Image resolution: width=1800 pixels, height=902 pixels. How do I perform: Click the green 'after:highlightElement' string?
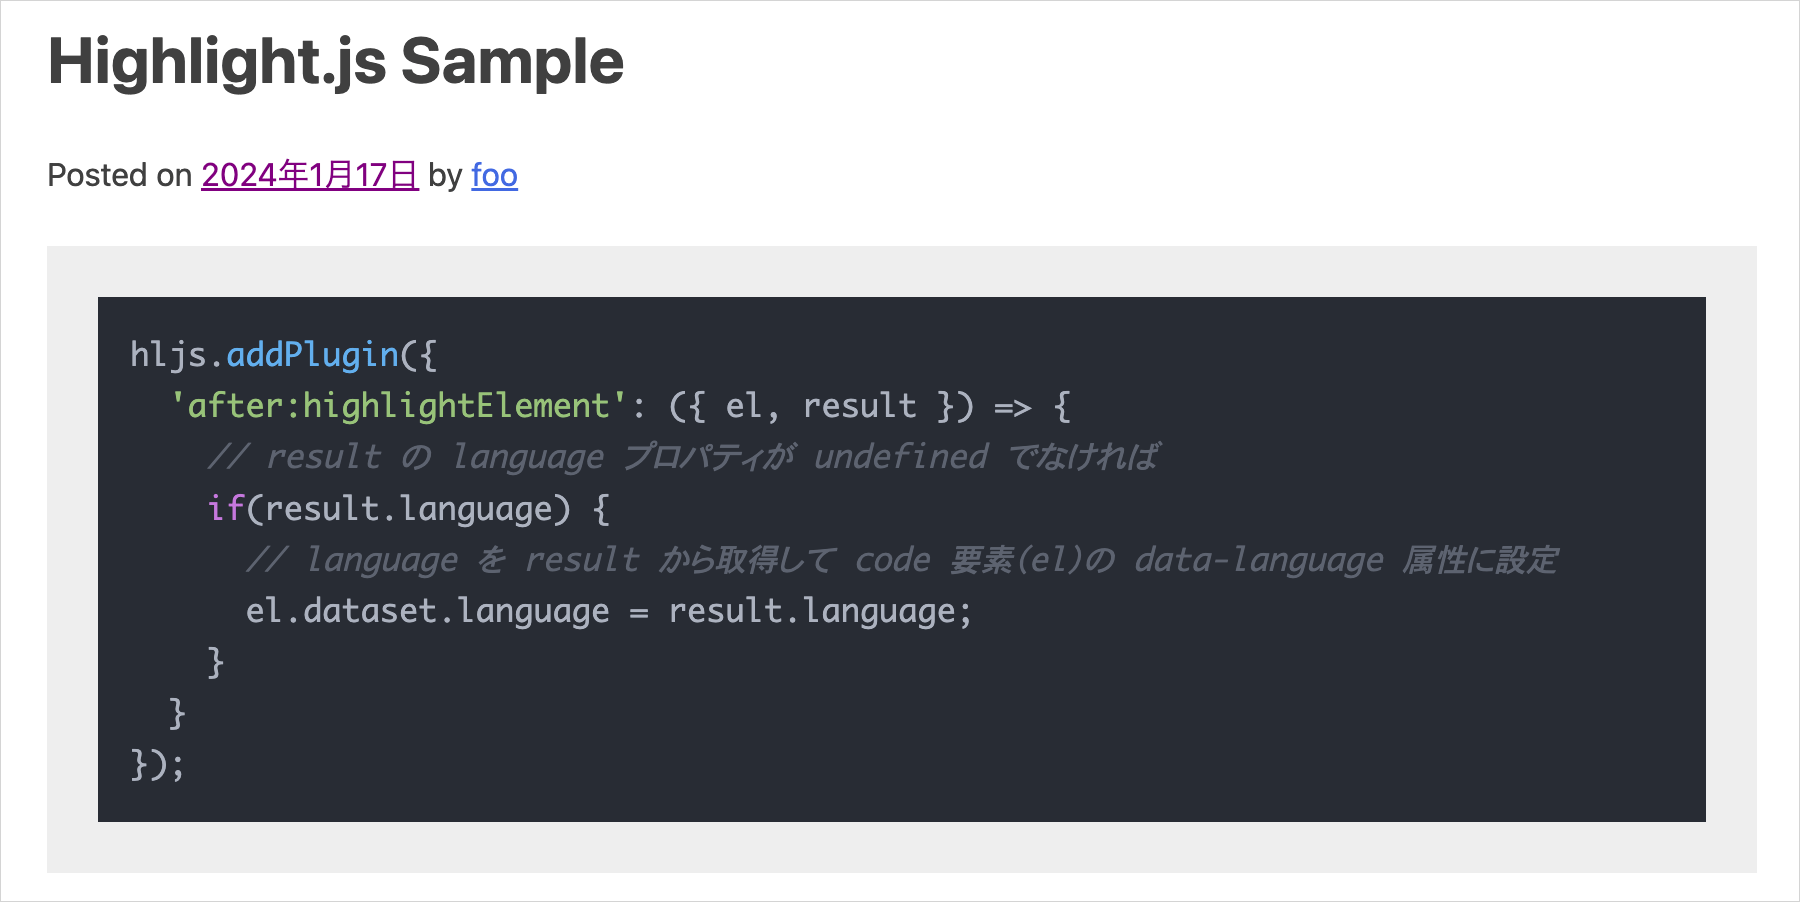click(x=398, y=406)
